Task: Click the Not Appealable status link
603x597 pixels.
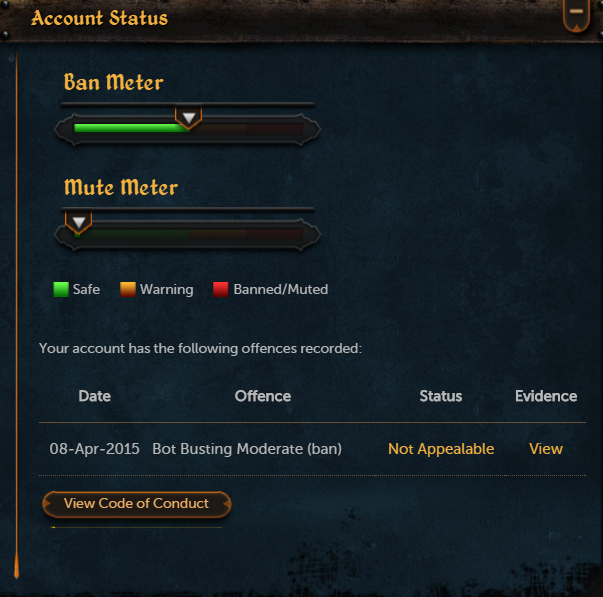Action: coord(441,449)
